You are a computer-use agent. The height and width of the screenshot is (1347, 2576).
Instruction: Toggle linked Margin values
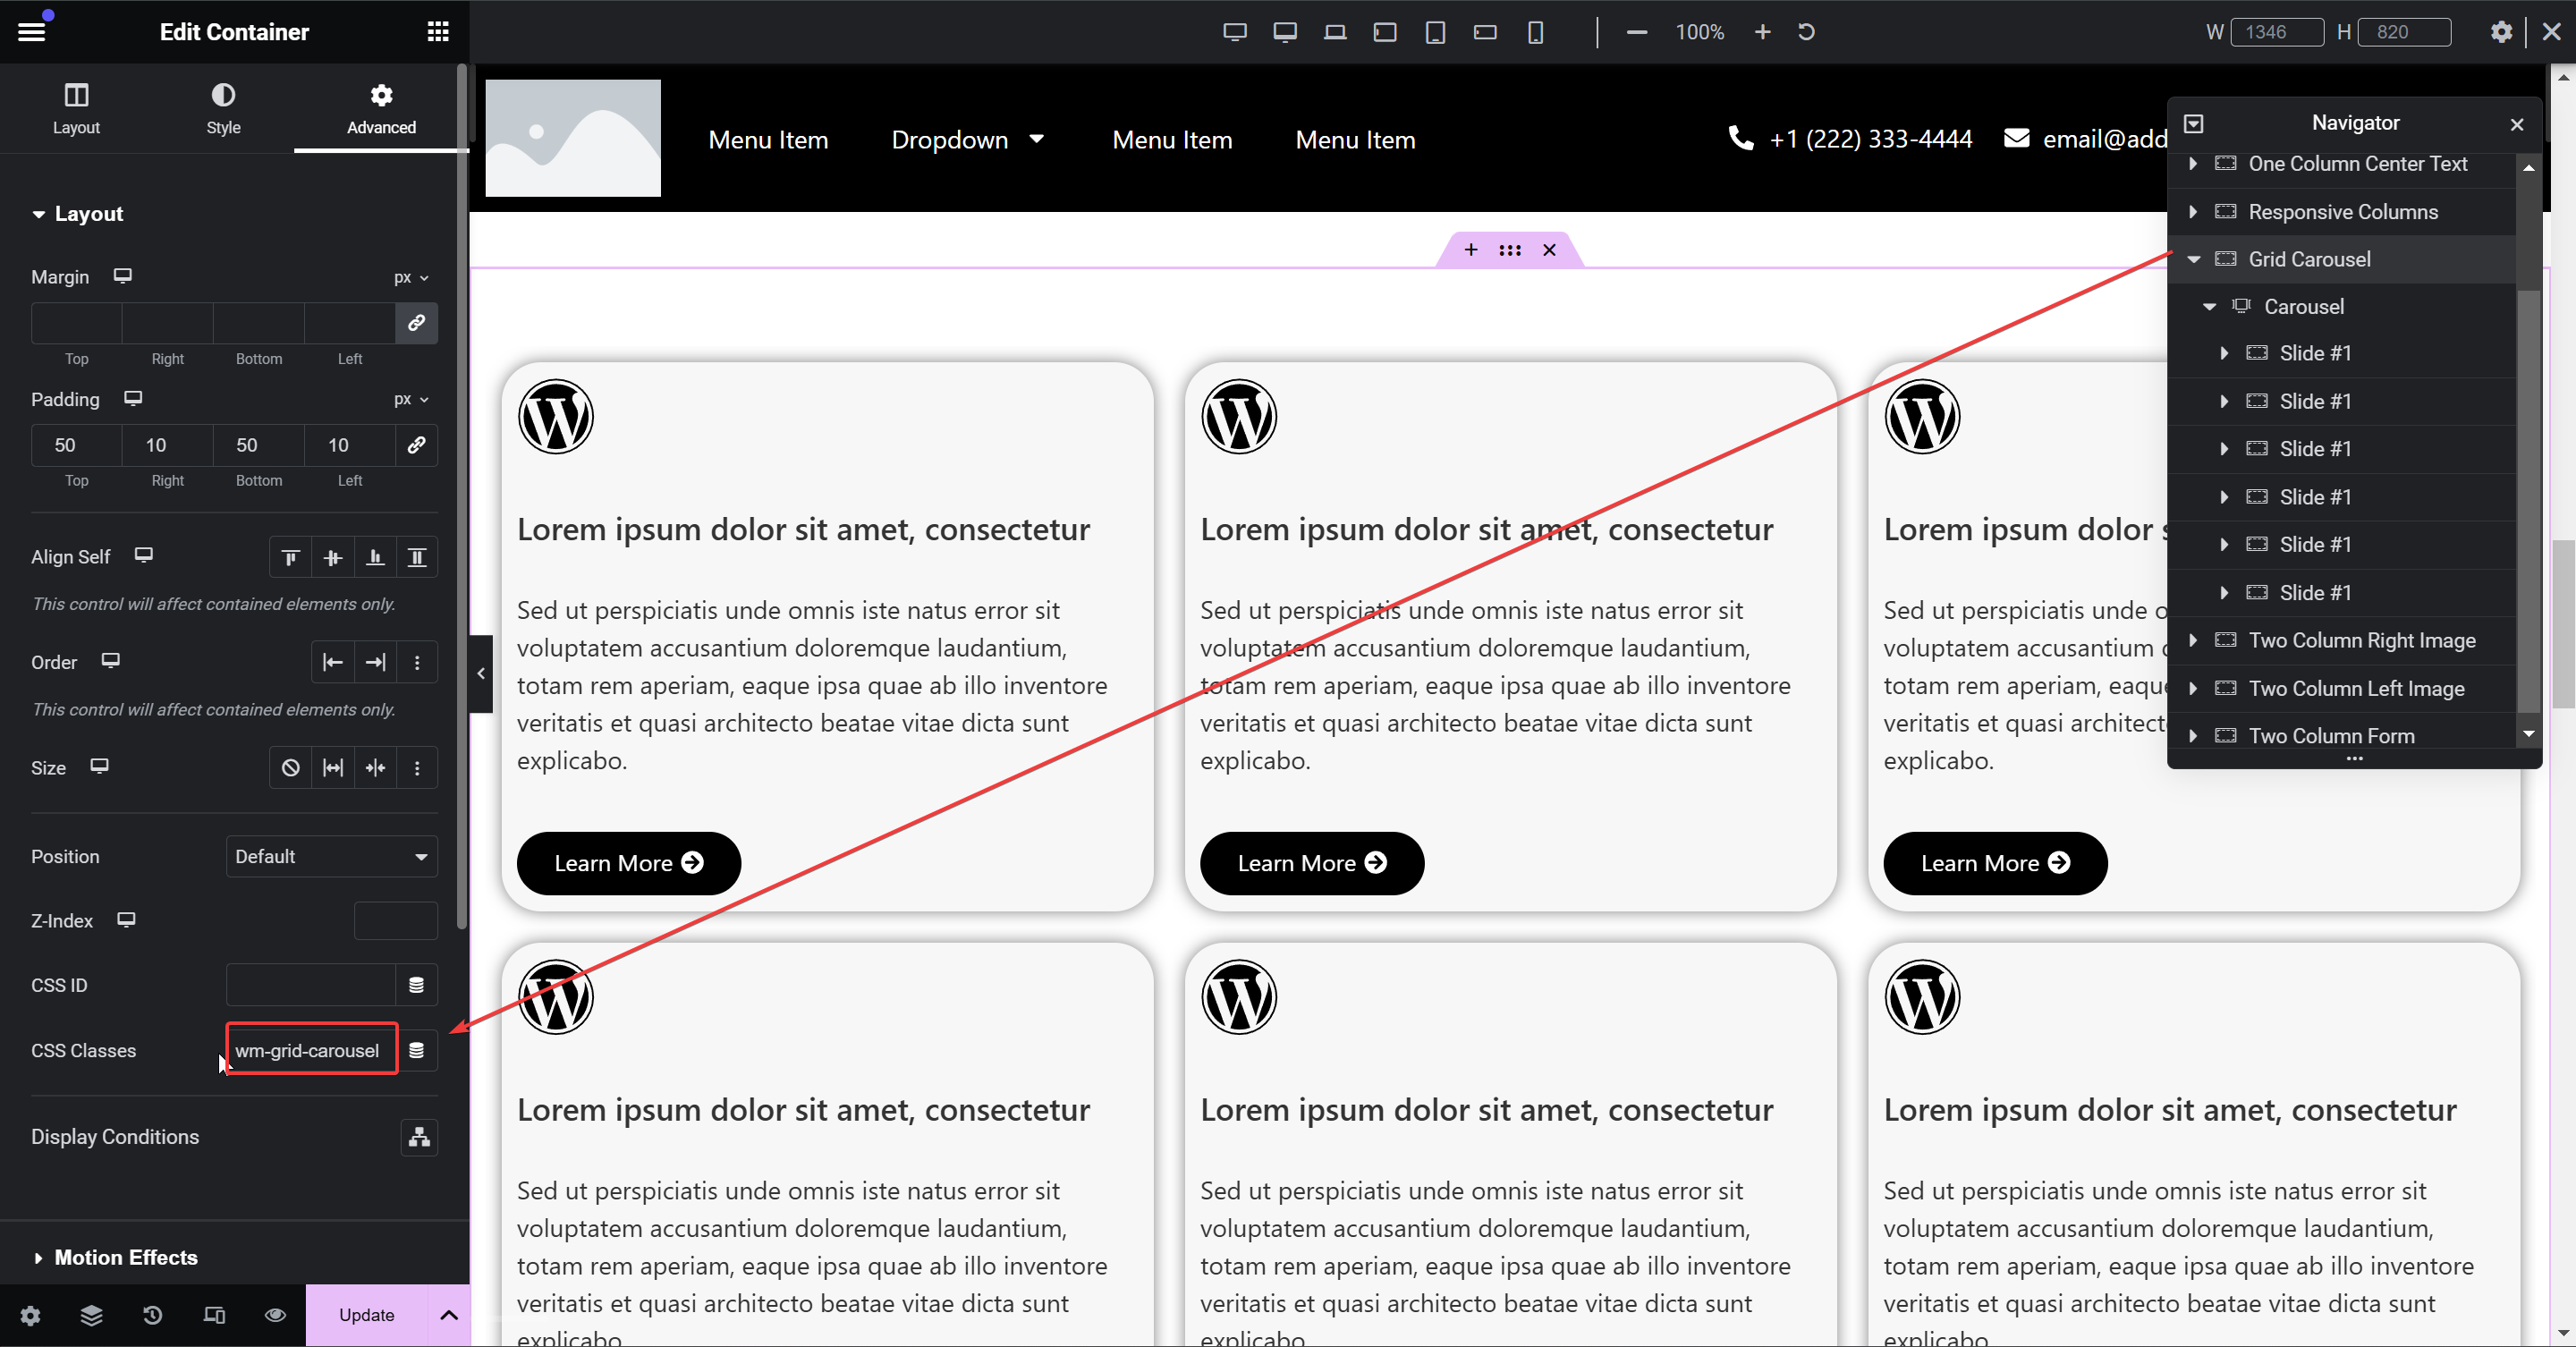pyautogui.click(x=416, y=323)
